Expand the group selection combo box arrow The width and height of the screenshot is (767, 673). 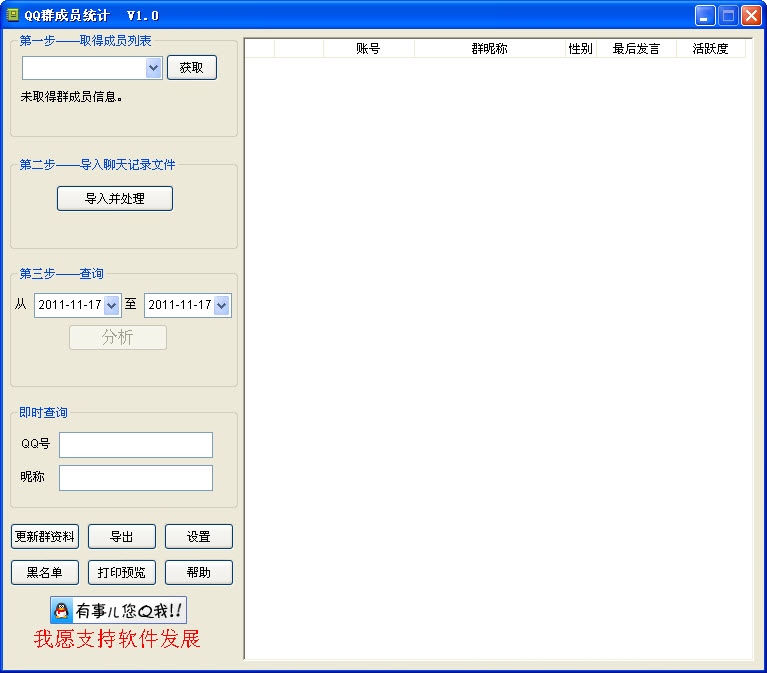154,67
